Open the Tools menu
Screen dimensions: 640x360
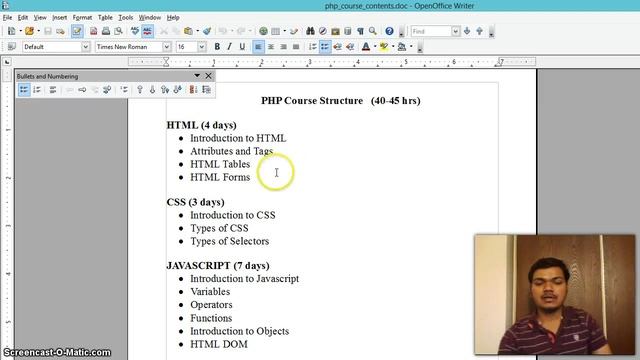pos(126,18)
